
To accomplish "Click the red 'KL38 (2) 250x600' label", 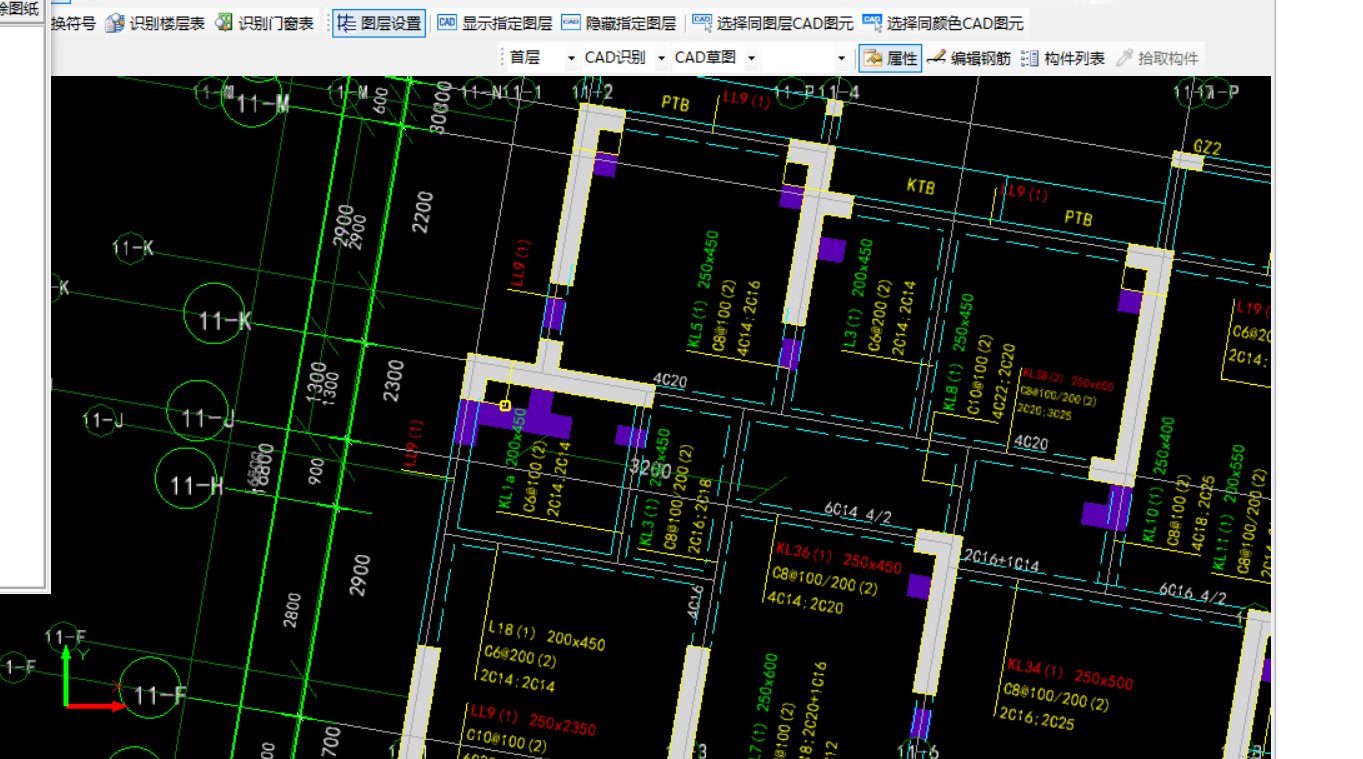I will (1068, 380).
